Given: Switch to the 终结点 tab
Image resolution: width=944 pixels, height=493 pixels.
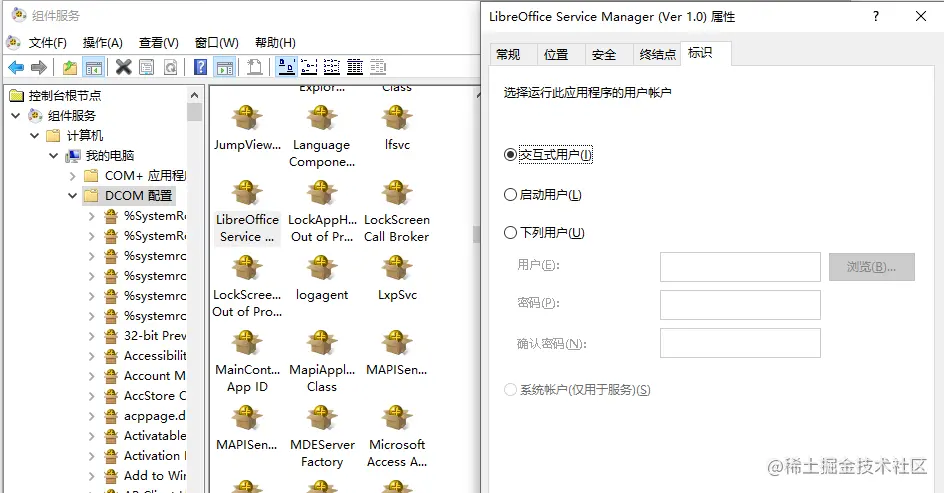Looking at the screenshot, I should tap(657, 55).
